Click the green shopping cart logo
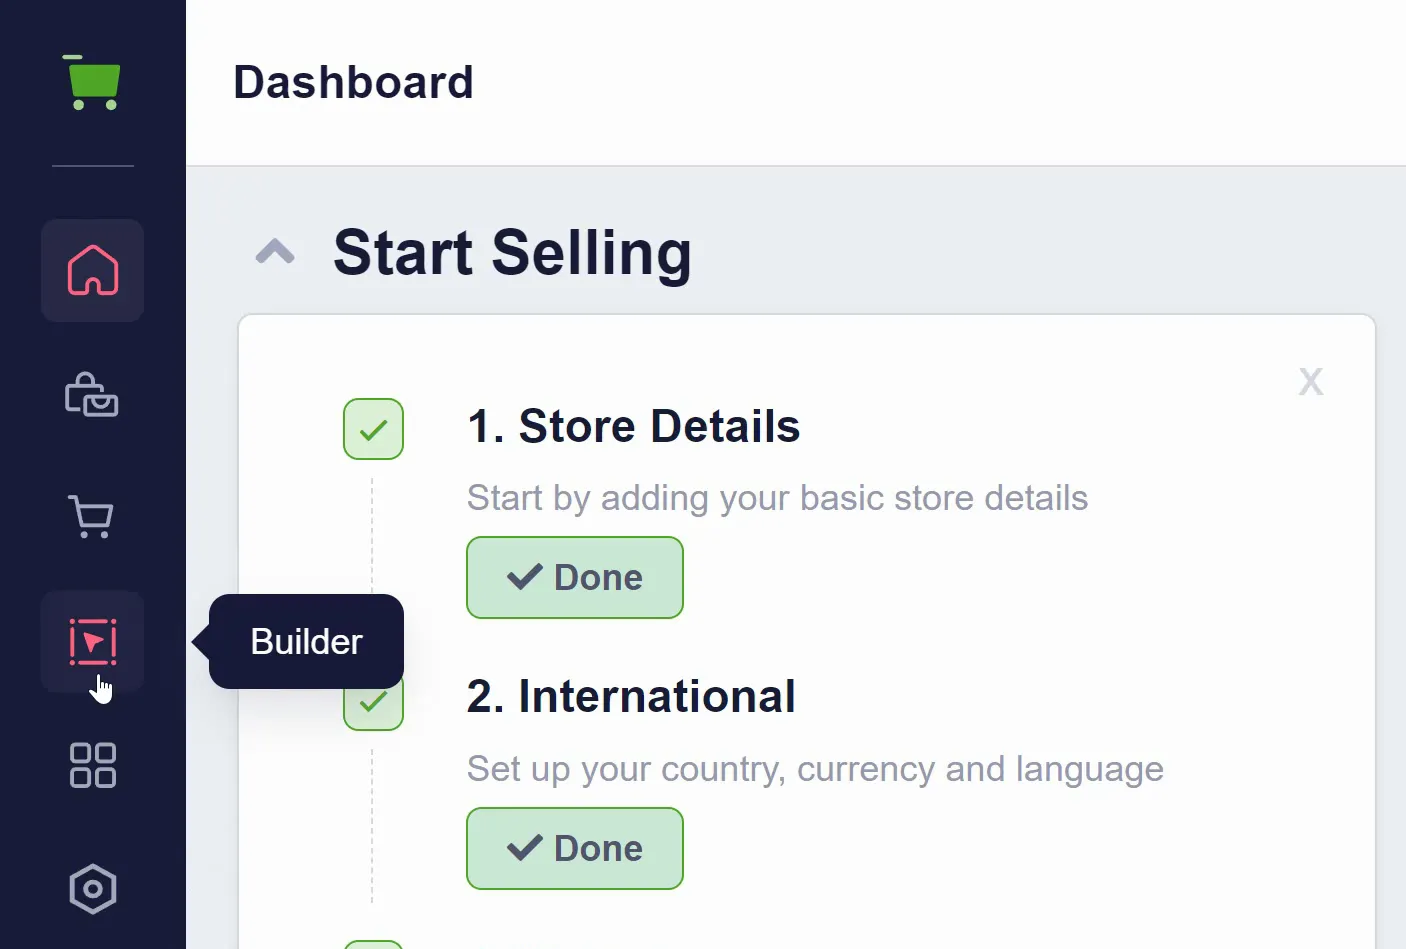This screenshot has height=949, width=1406. (92, 82)
